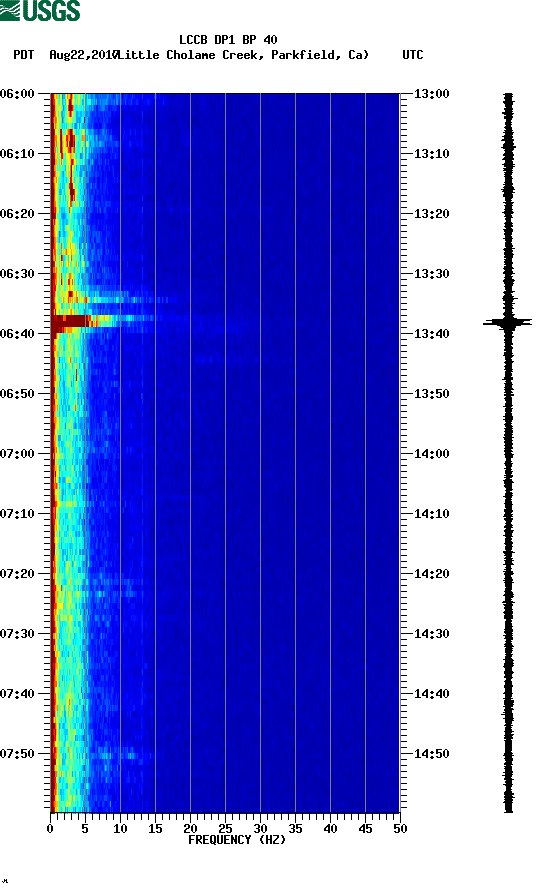This screenshot has width=552, height=892.
Task: Click the '13:10' UTC time label
Action: click(x=431, y=154)
